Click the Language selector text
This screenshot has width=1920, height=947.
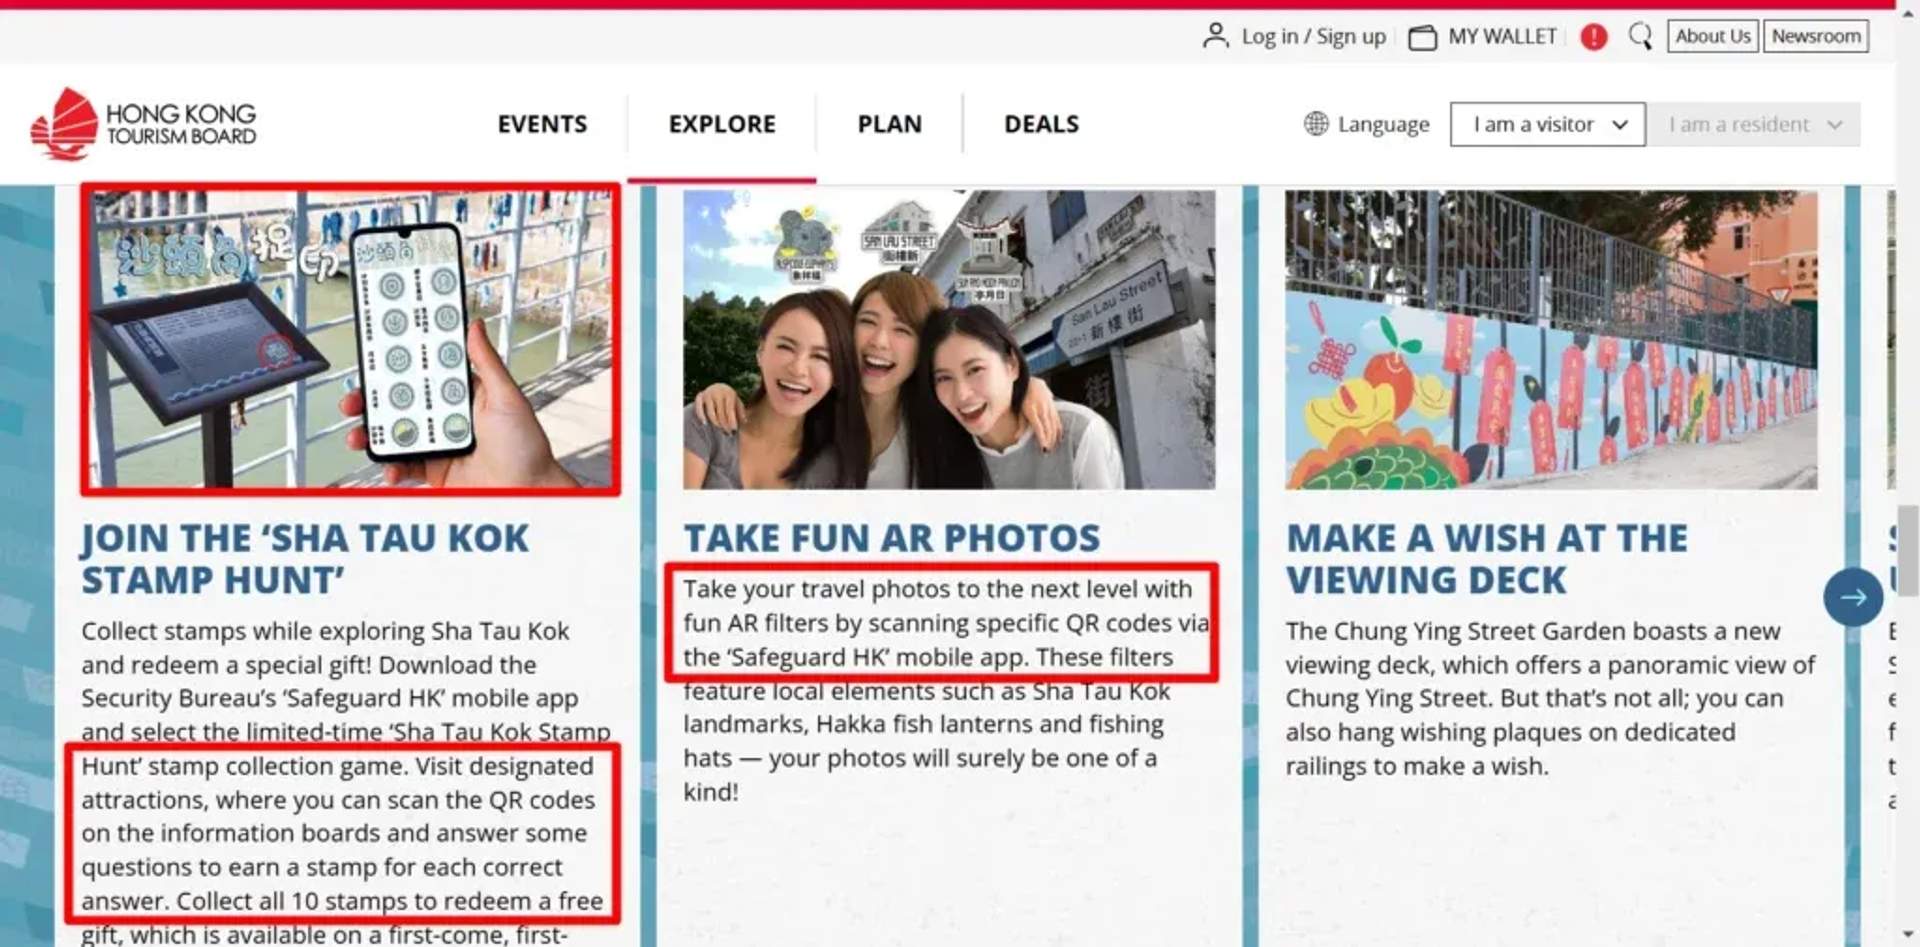1383,124
